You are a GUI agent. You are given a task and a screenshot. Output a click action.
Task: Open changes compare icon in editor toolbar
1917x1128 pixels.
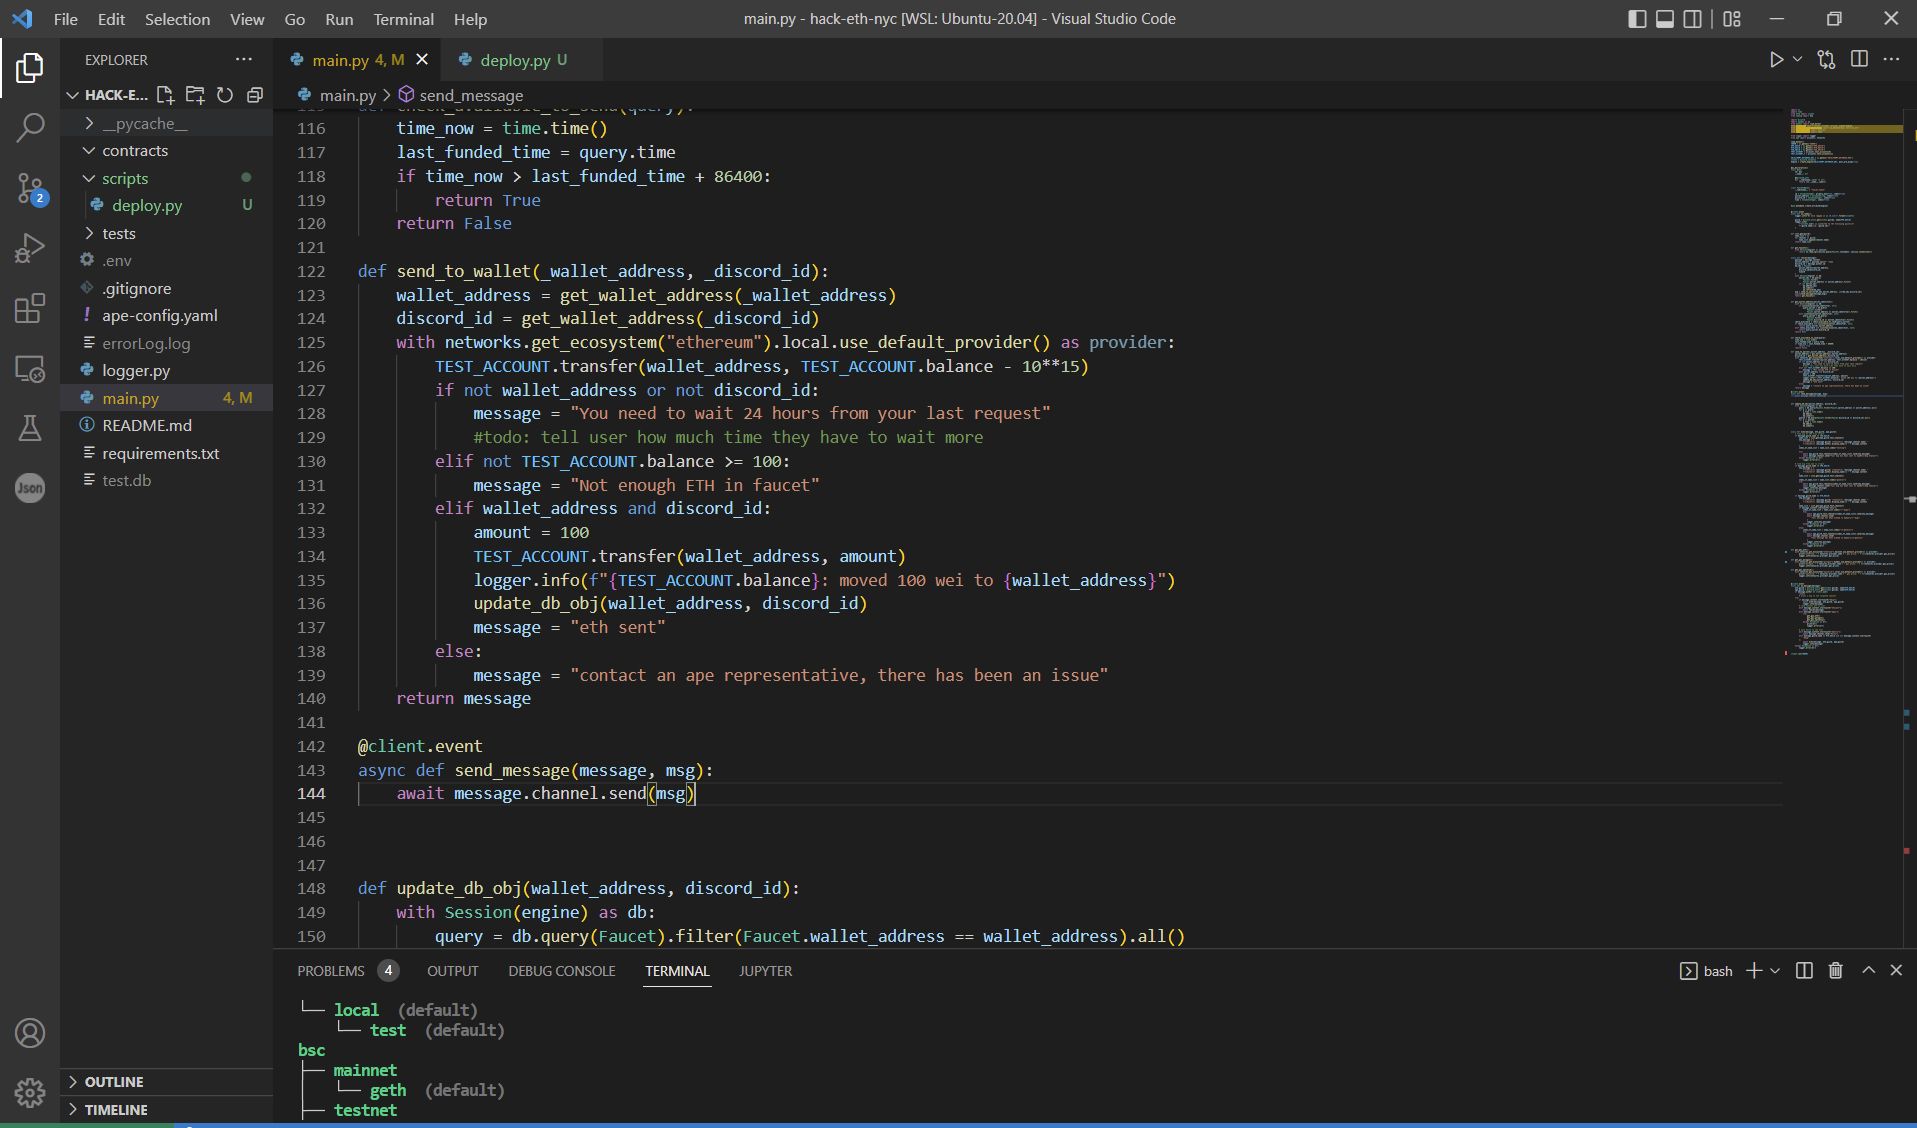pyautogui.click(x=1826, y=59)
